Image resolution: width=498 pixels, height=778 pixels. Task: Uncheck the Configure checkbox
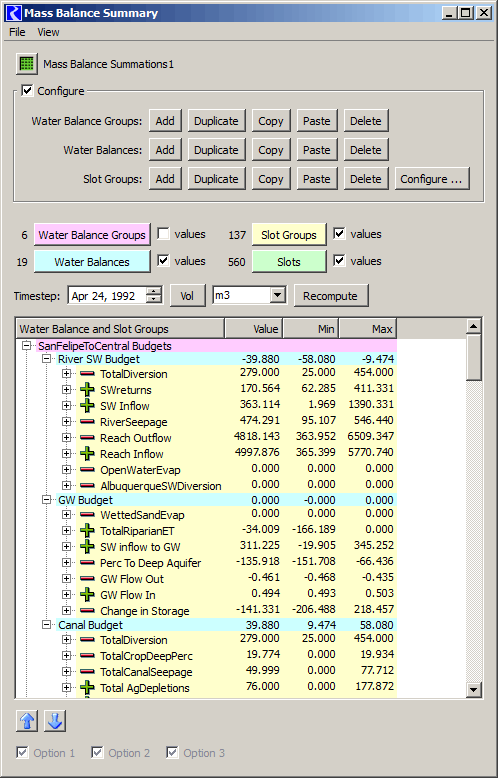click(27, 91)
